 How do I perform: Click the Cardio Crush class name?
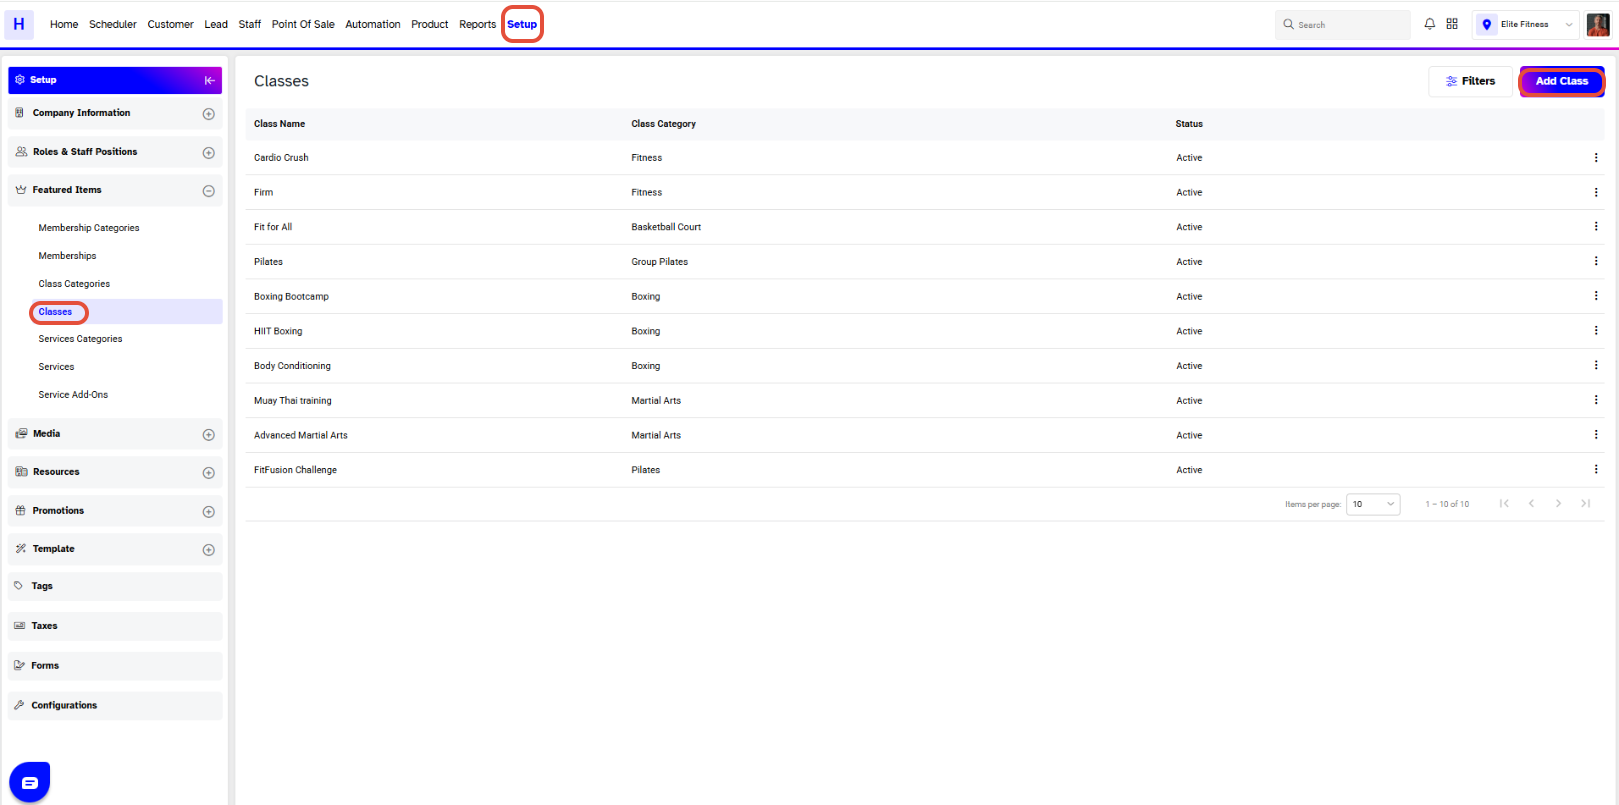281,158
